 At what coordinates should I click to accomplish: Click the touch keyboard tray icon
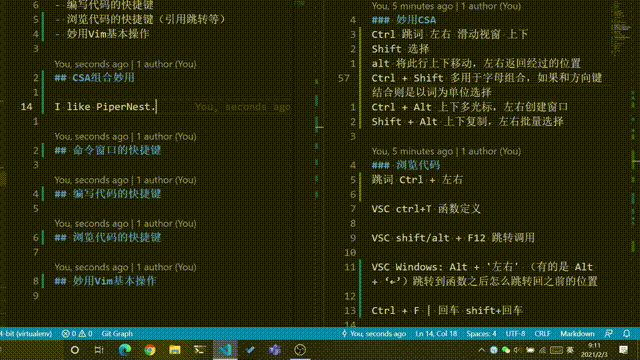556,350
